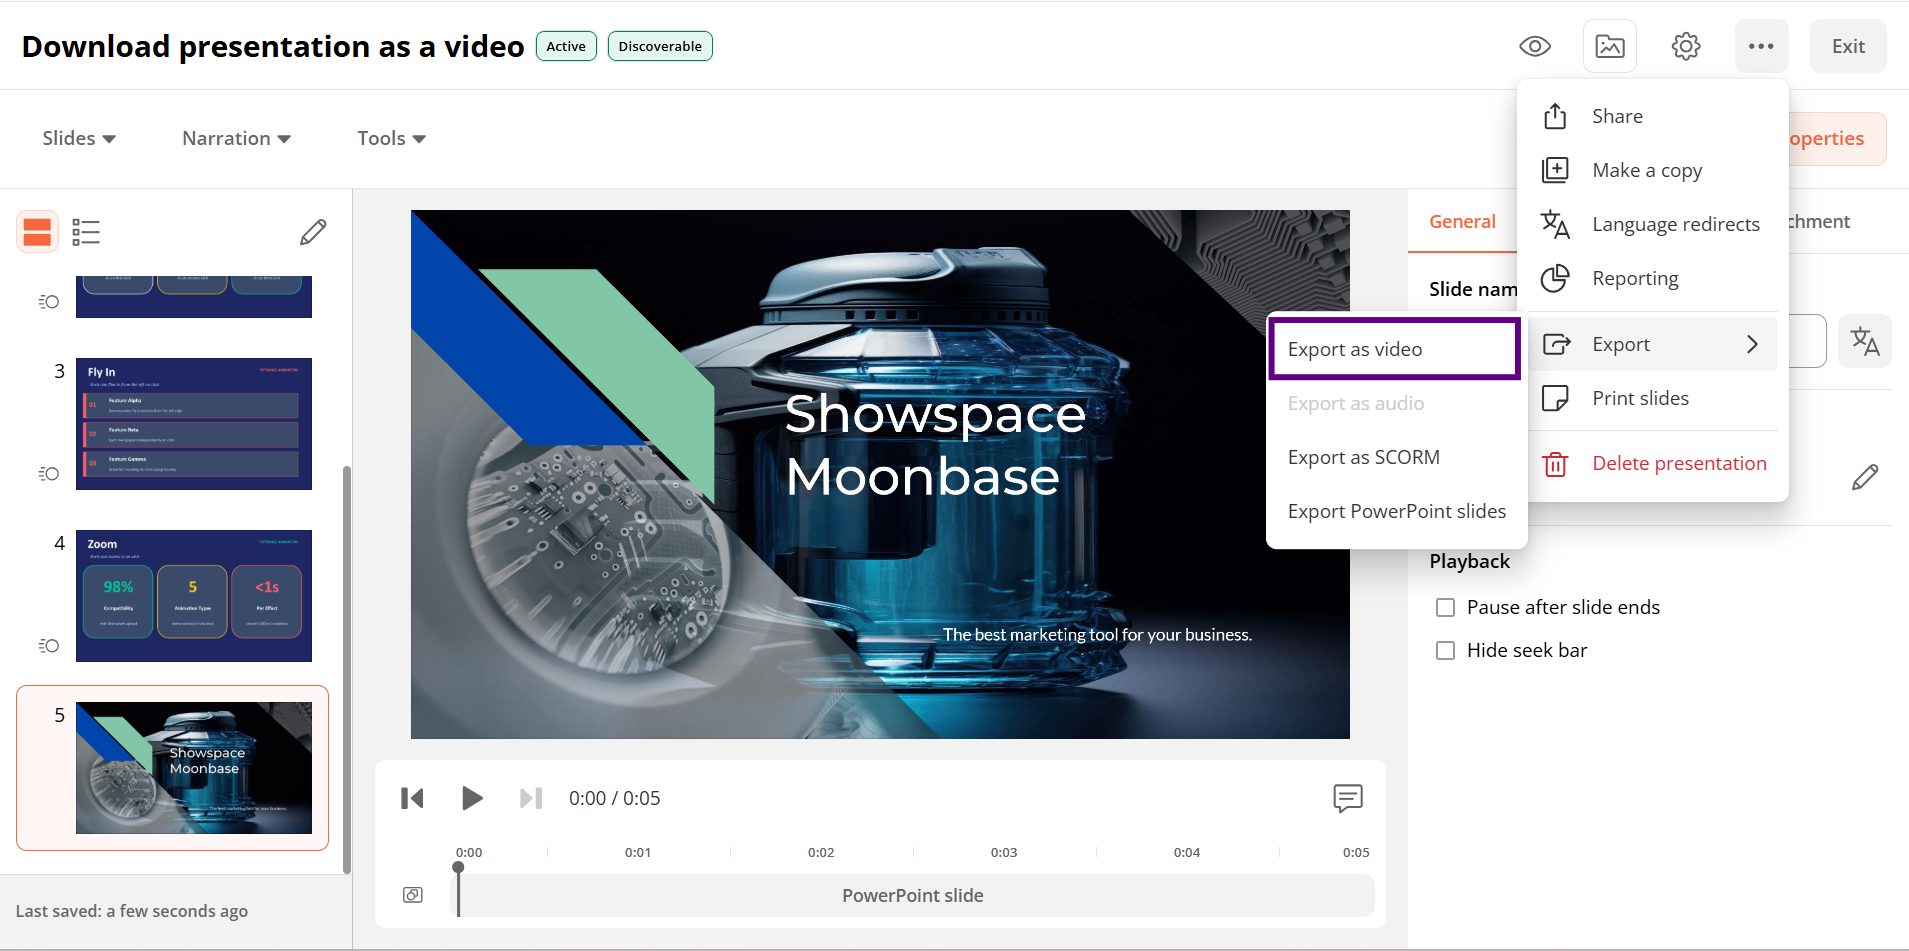Select slide 3 Fly In thumbnail
Image resolution: width=1909 pixels, height=951 pixels.
[194, 424]
